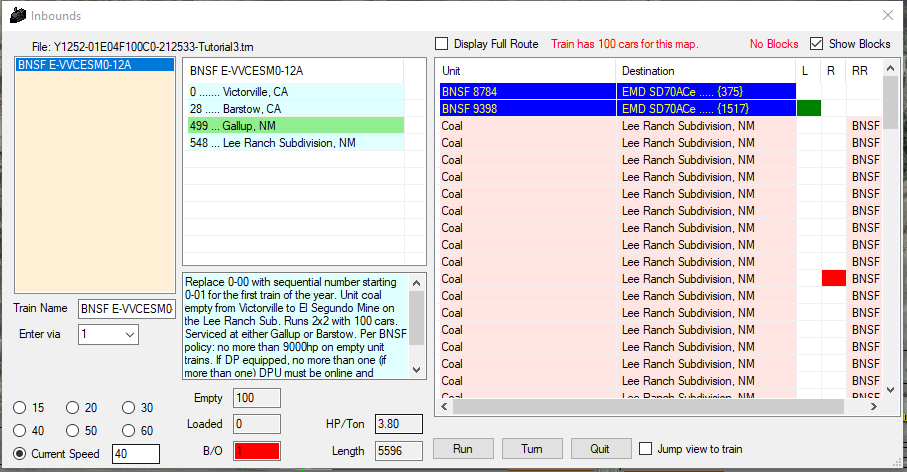The height and width of the screenshot is (472, 907).
Task: Click the Current Speed value field
Action: 135,454
